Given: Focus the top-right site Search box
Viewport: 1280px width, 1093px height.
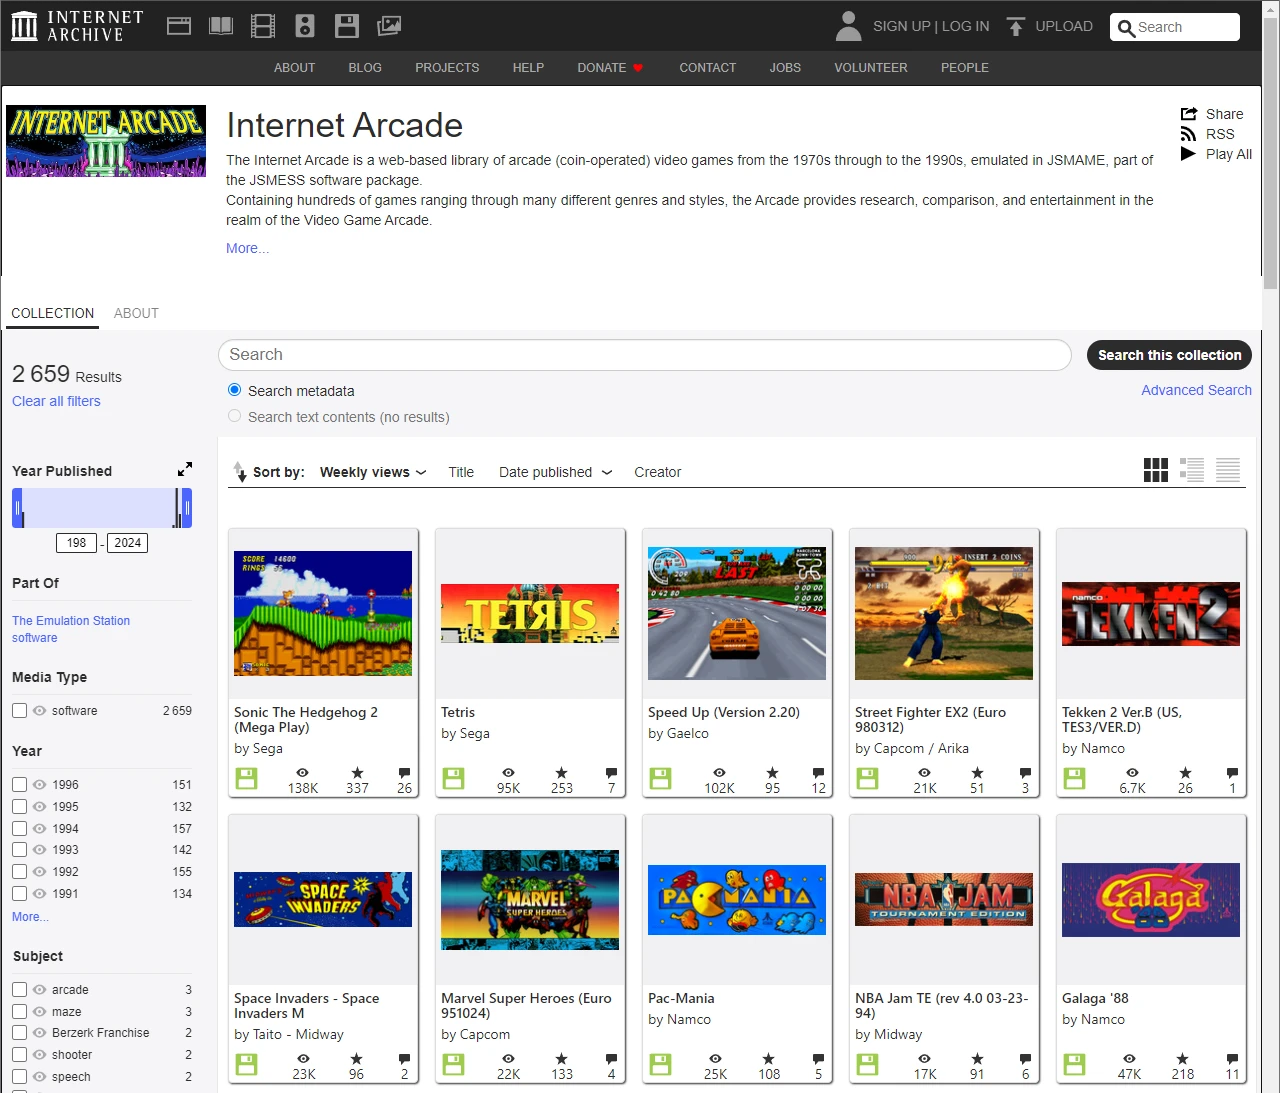Looking at the screenshot, I should coord(1175,27).
